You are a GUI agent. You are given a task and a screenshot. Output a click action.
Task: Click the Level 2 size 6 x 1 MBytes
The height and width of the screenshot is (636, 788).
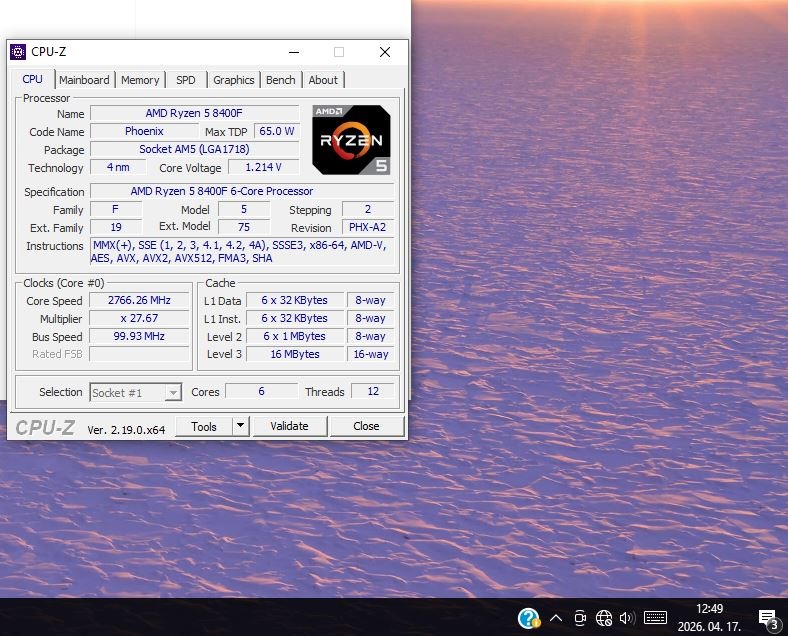[x=295, y=336]
